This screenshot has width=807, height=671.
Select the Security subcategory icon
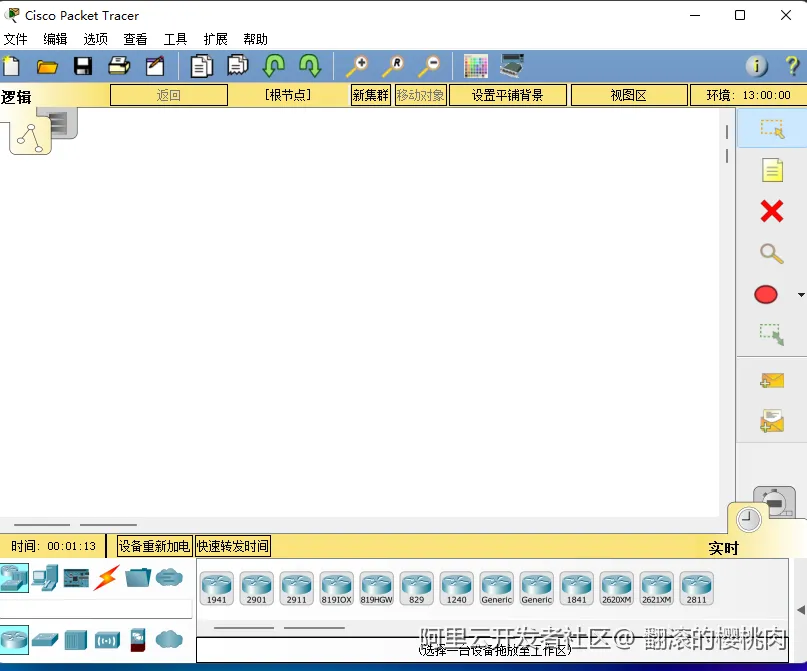tap(138, 640)
